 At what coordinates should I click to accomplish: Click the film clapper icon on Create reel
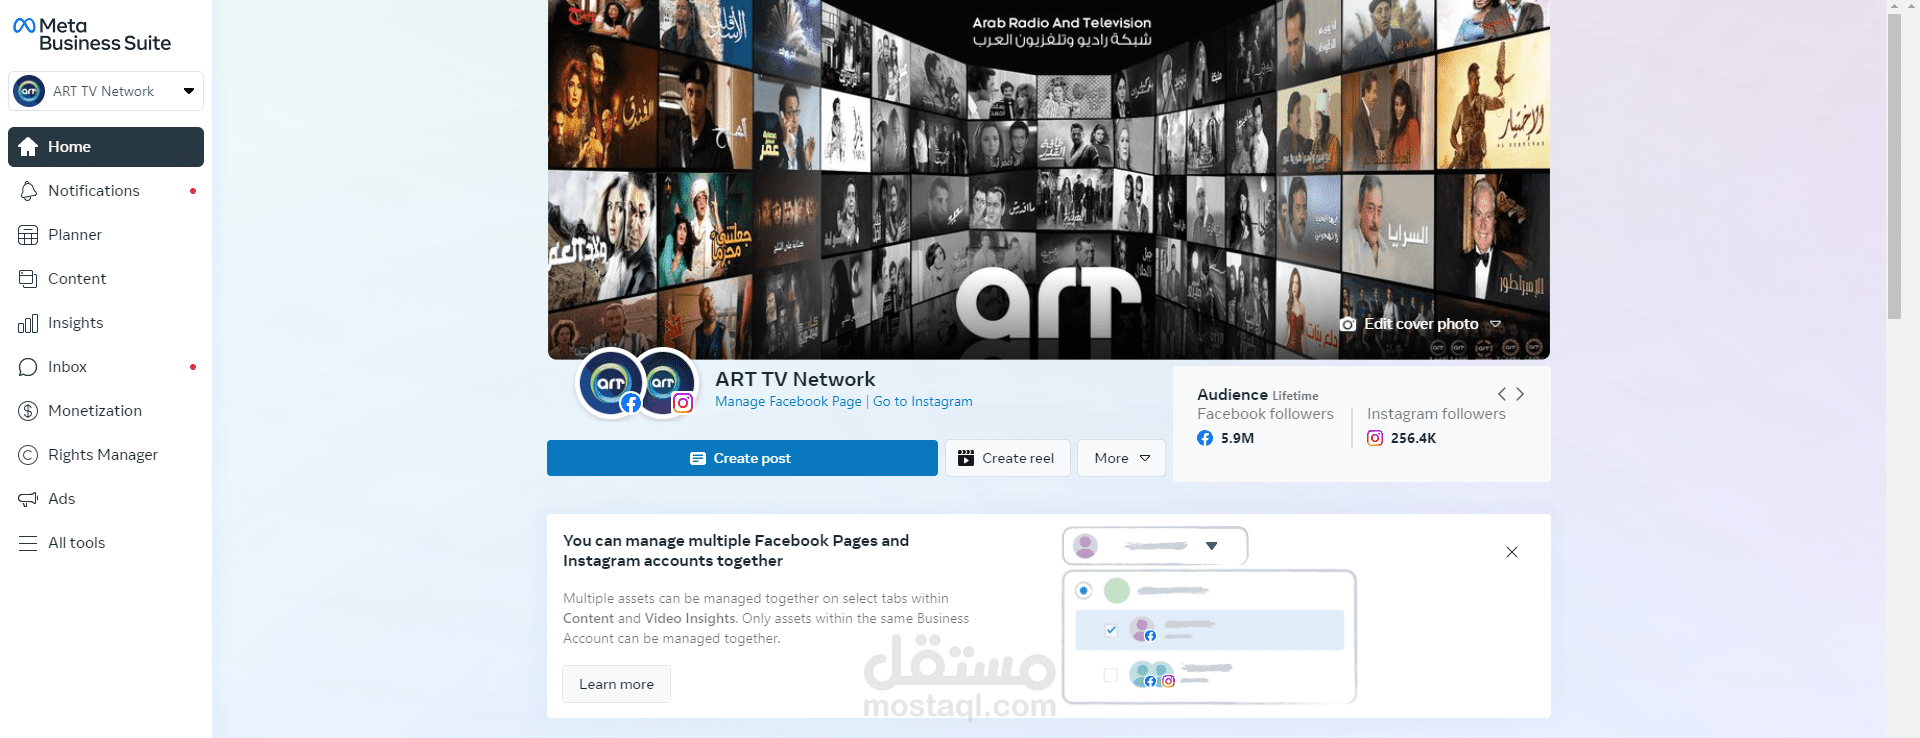[966, 458]
